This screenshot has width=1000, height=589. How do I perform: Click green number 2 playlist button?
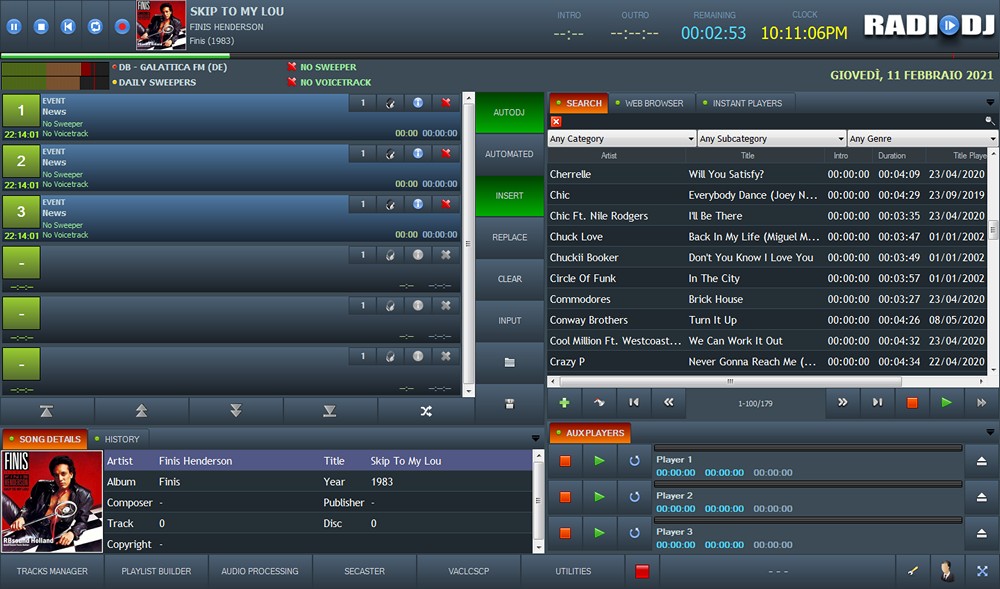(x=21, y=161)
